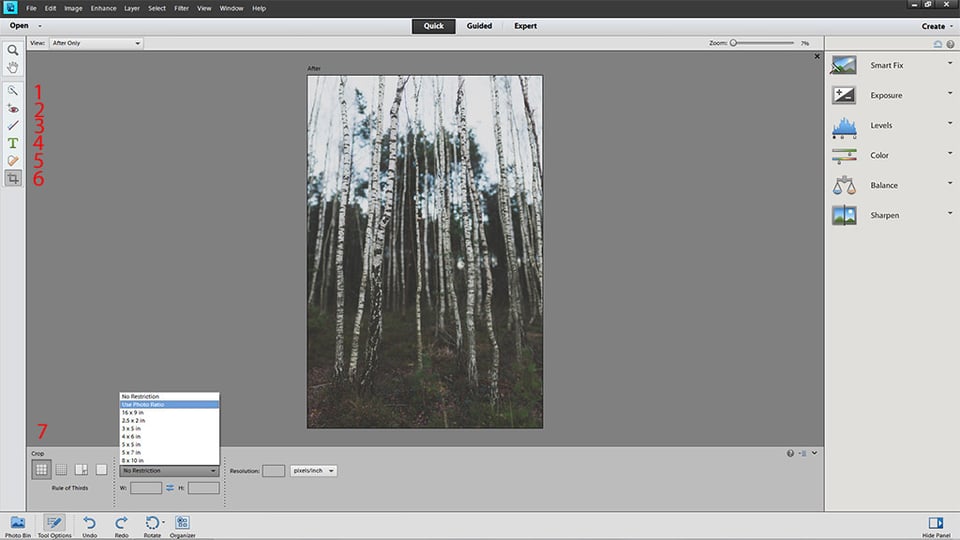Click the Exposure adjustment icon
Image resolution: width=960 pixels, height=540 pixels.
point(844,95)
